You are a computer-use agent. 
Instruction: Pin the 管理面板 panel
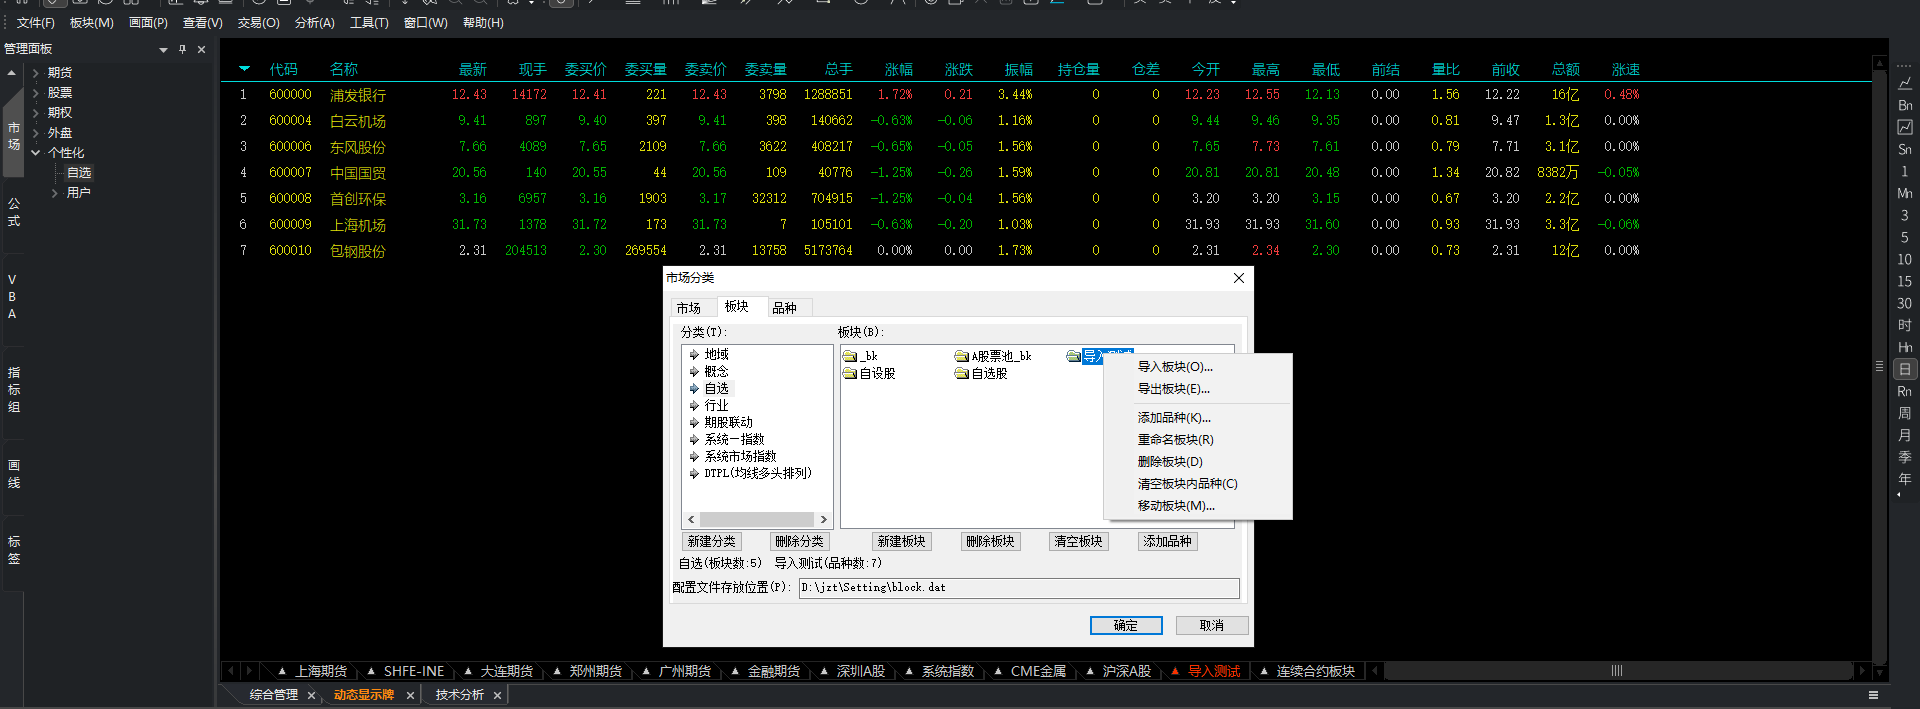[182, 49]
